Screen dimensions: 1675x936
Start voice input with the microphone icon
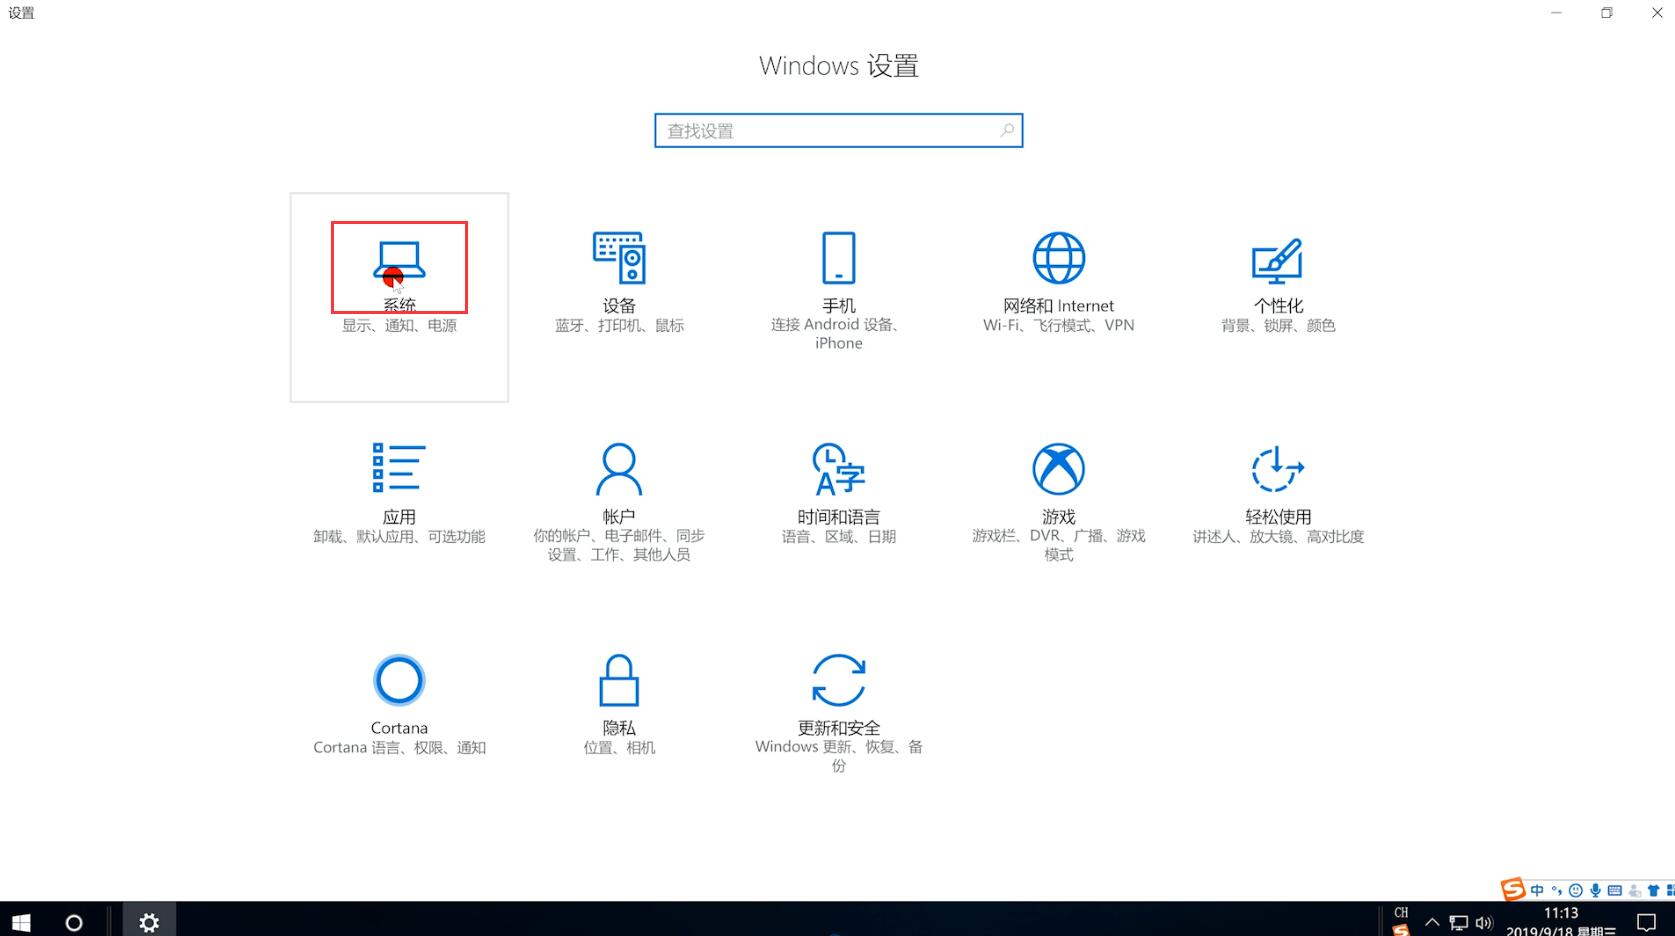1595,890
